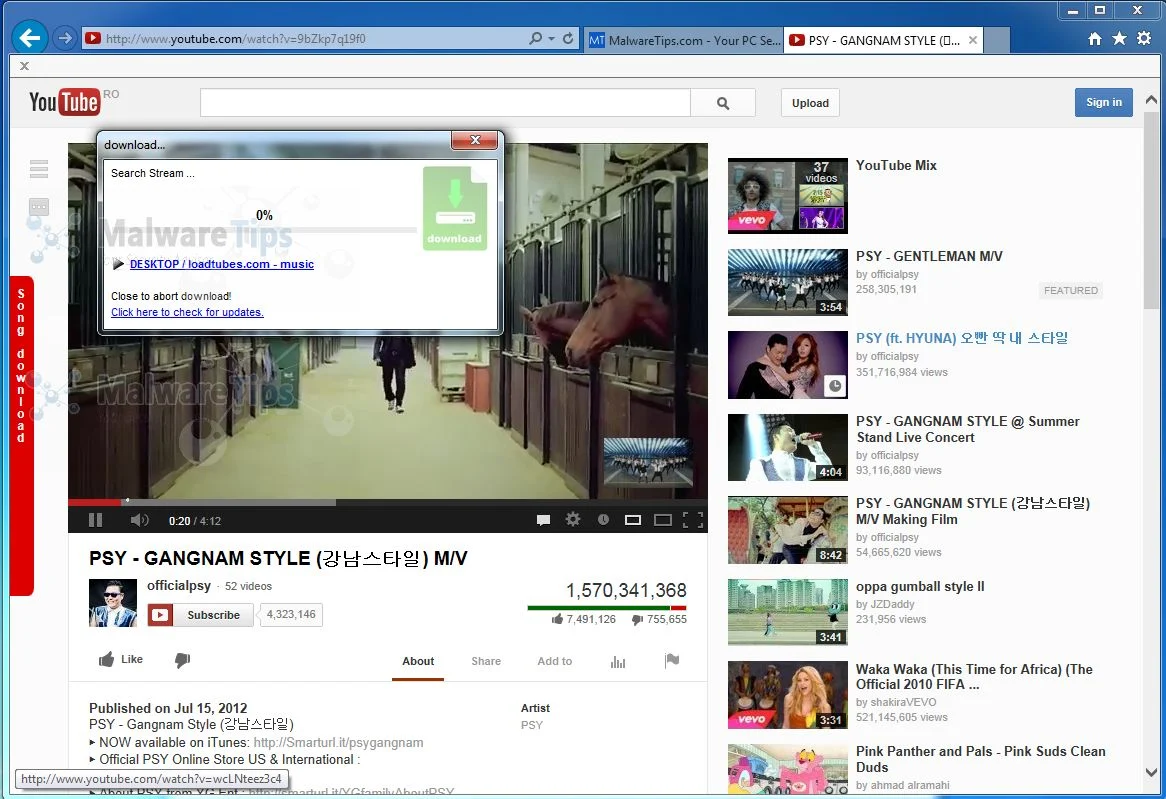The width and height of the screenshot is (1166, 799).
Task: Select the Share tab
Action: 486,661
